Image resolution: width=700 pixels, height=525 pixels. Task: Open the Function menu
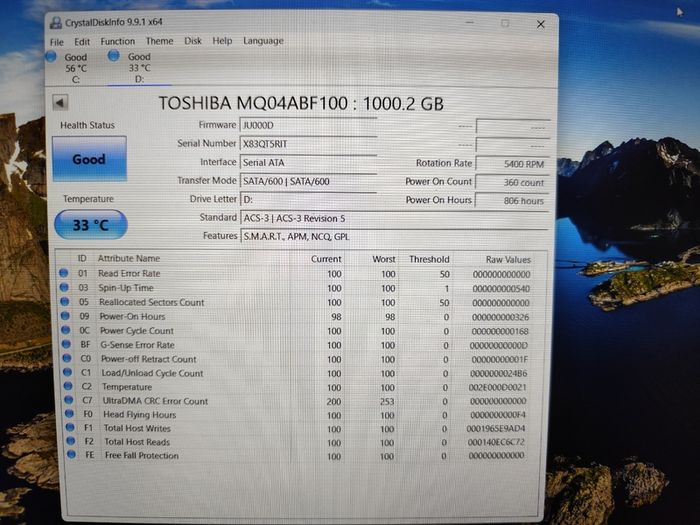[118, 41]
